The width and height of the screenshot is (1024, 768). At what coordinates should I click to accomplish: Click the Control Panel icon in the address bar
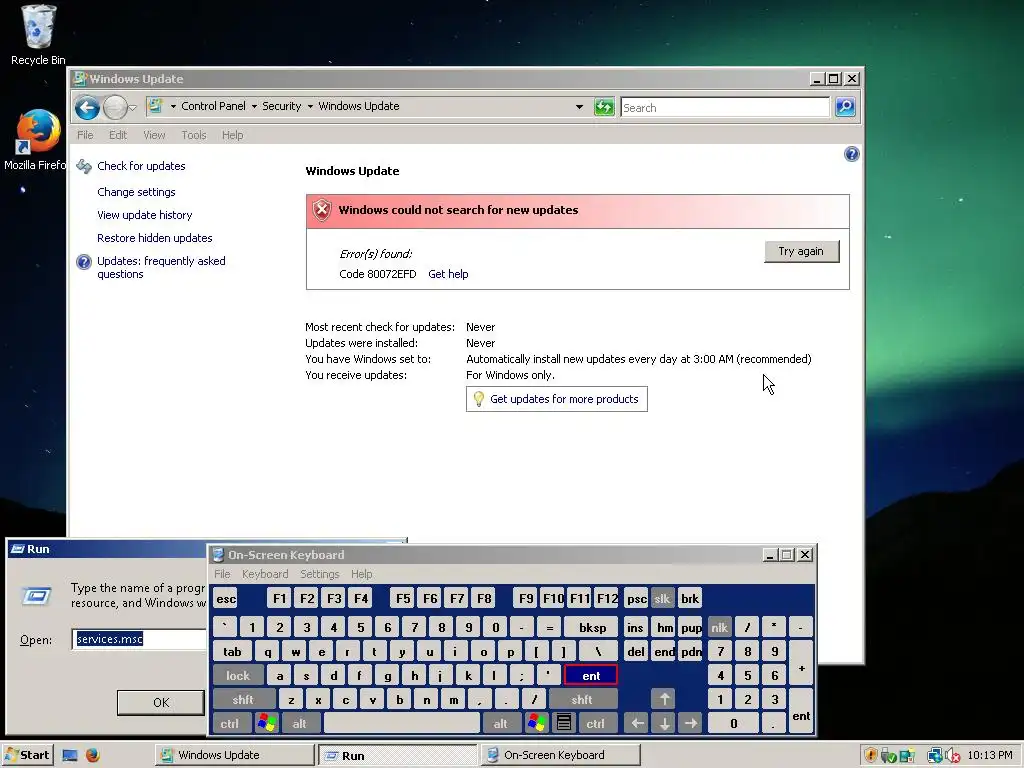[155, 106]
